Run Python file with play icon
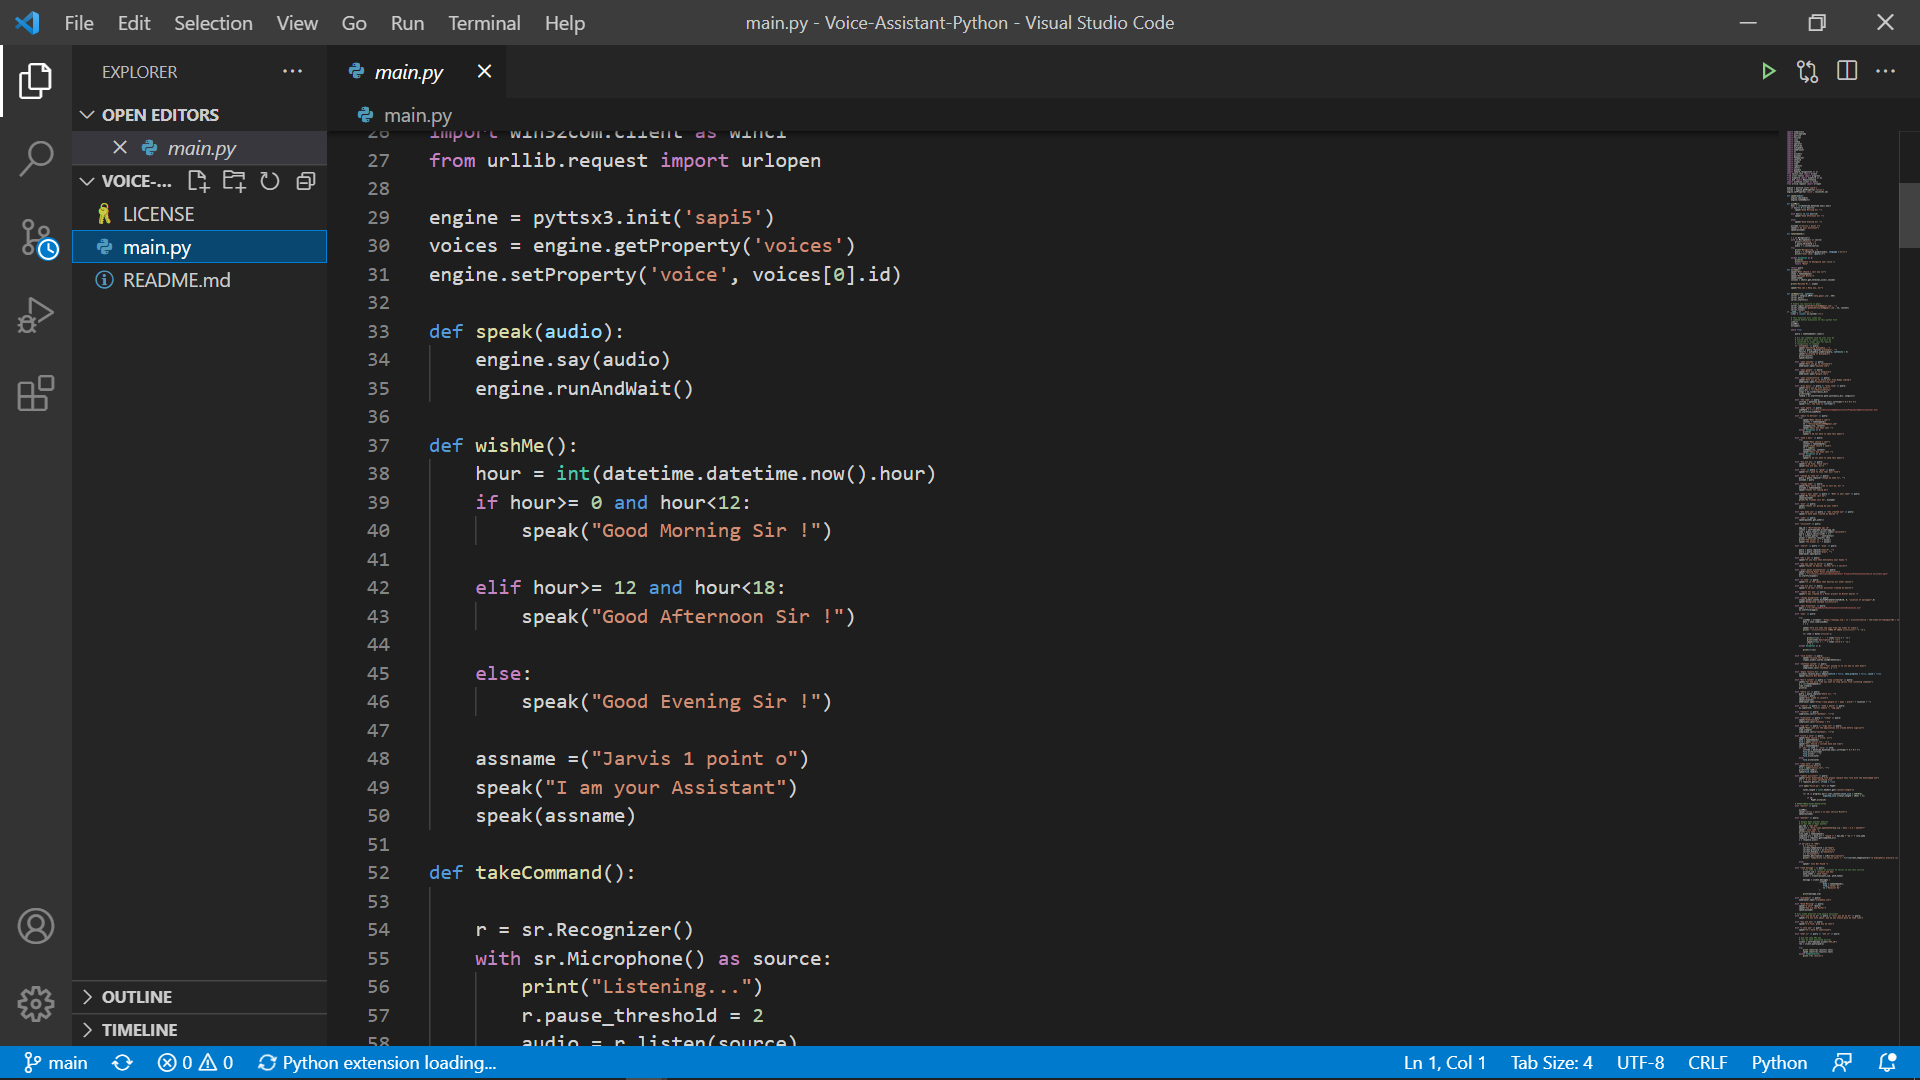 (x=1768, y=71)
